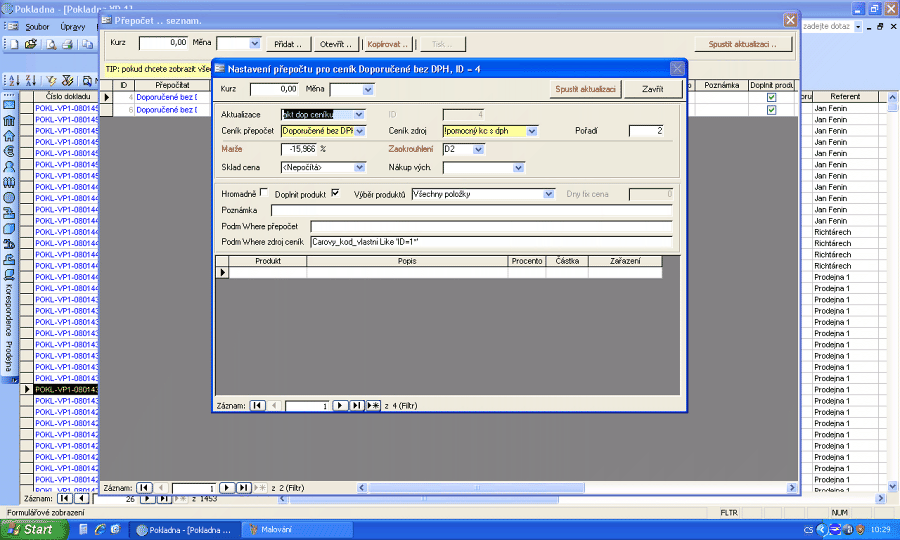Click the Internet Explorer quick launch icon
This screenshot has height=540, width=900.
(100, 529)
